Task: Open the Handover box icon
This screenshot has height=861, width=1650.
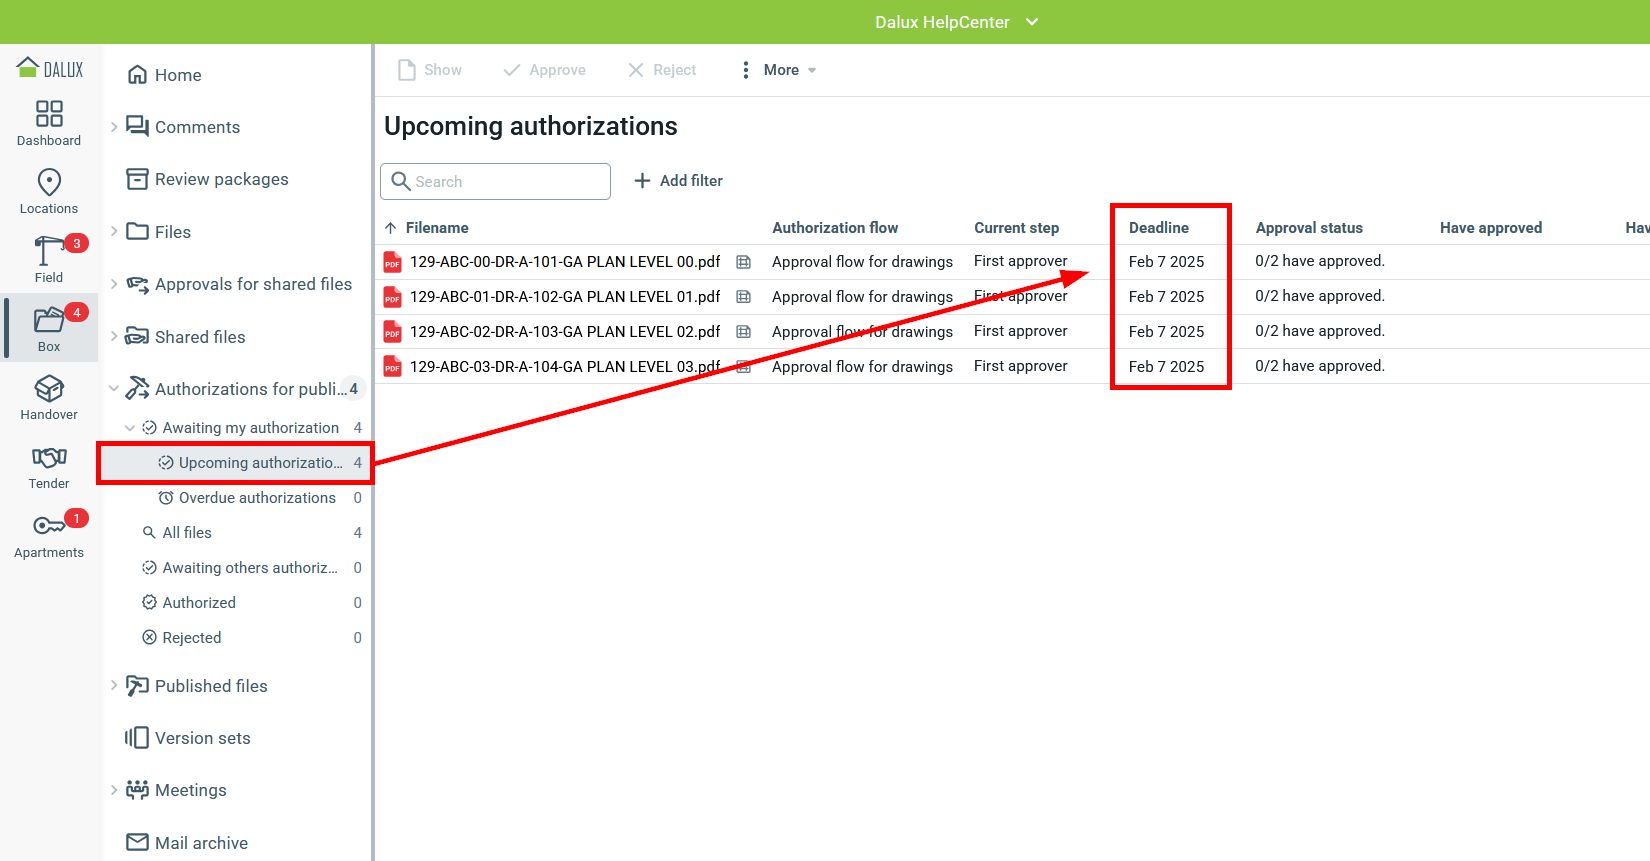Action: 49,389
